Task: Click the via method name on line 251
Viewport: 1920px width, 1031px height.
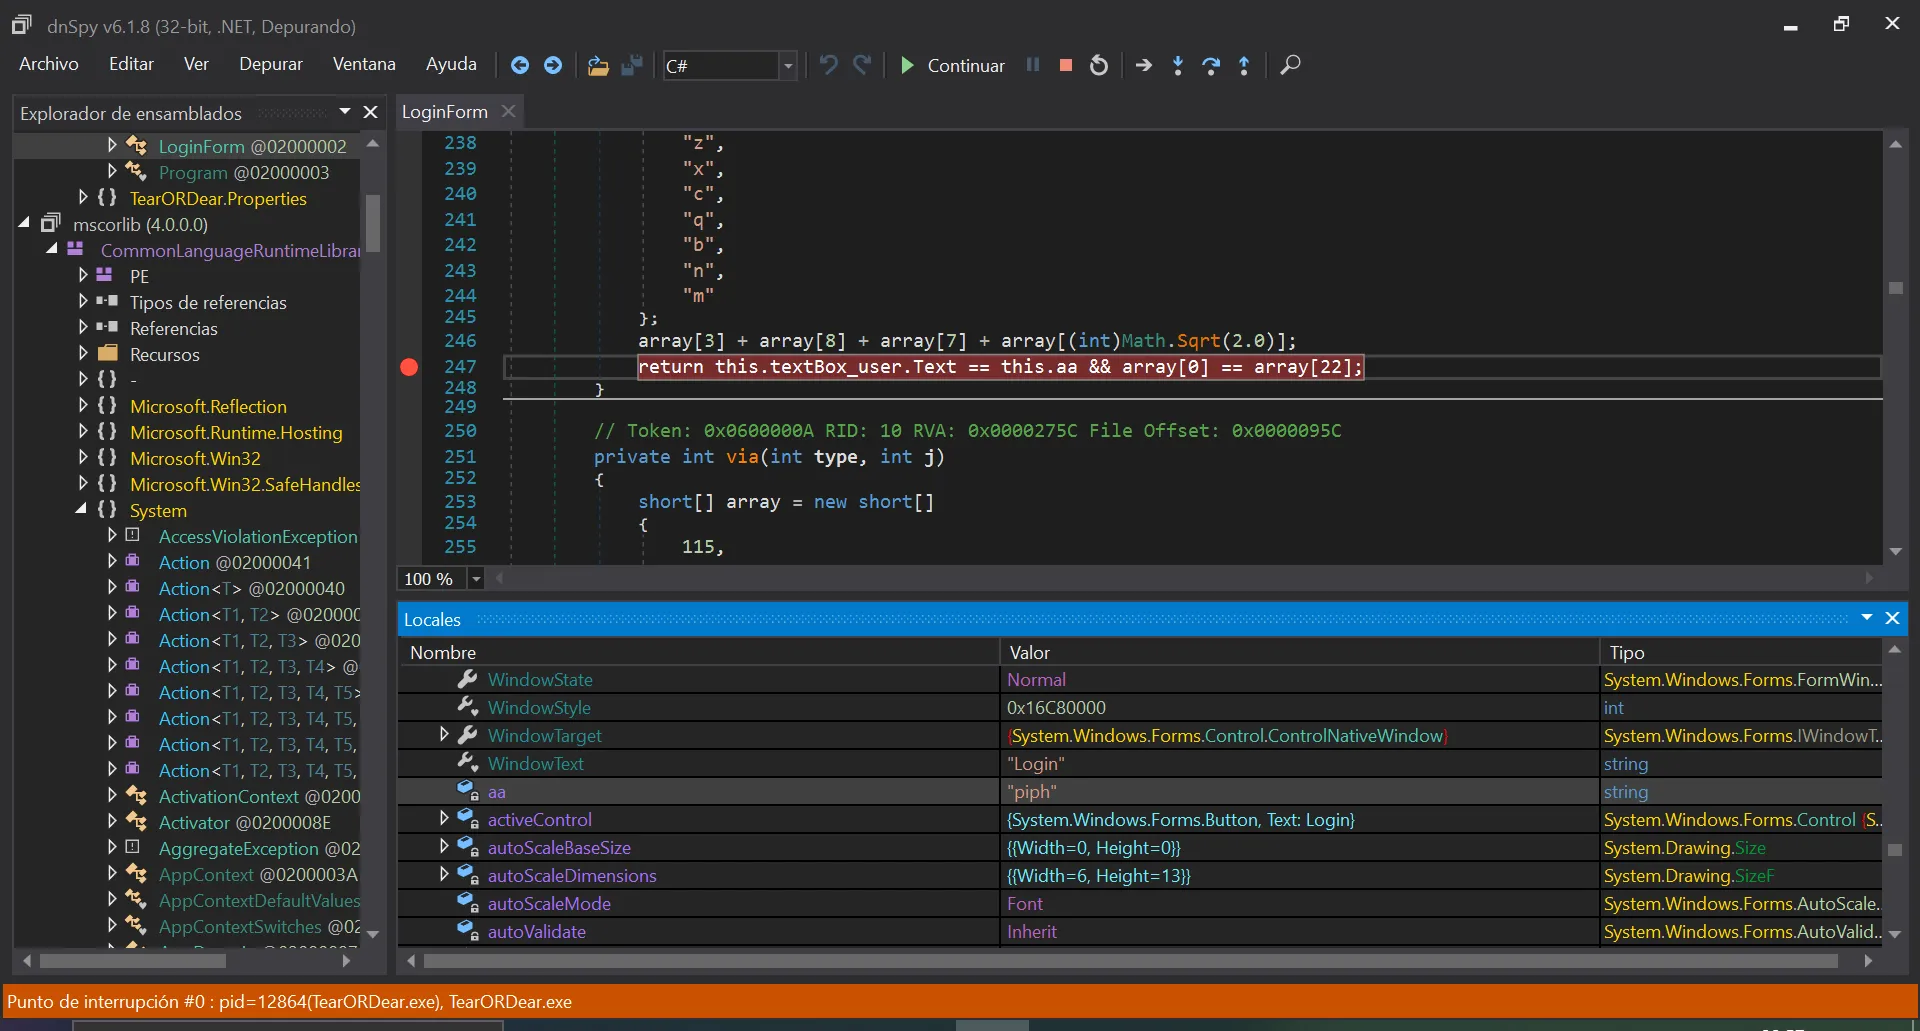Action: (x=742, y=457)
